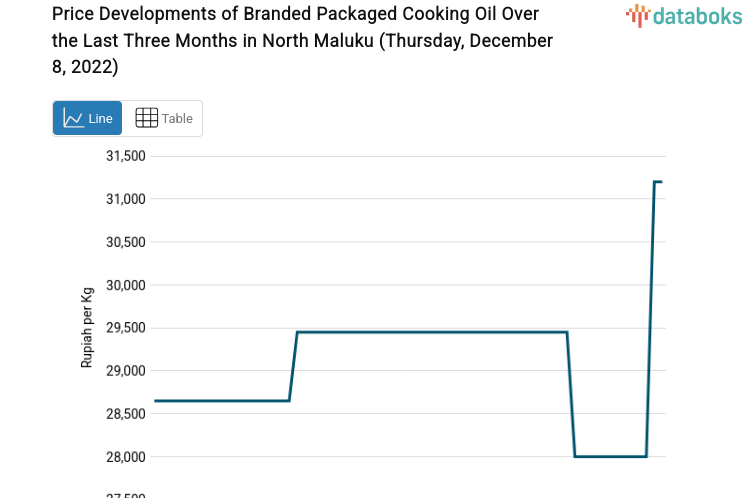The height and width of the screenshot is (498, 753).
Task: Switch to the Table view tab
Action: pos(164,118)
